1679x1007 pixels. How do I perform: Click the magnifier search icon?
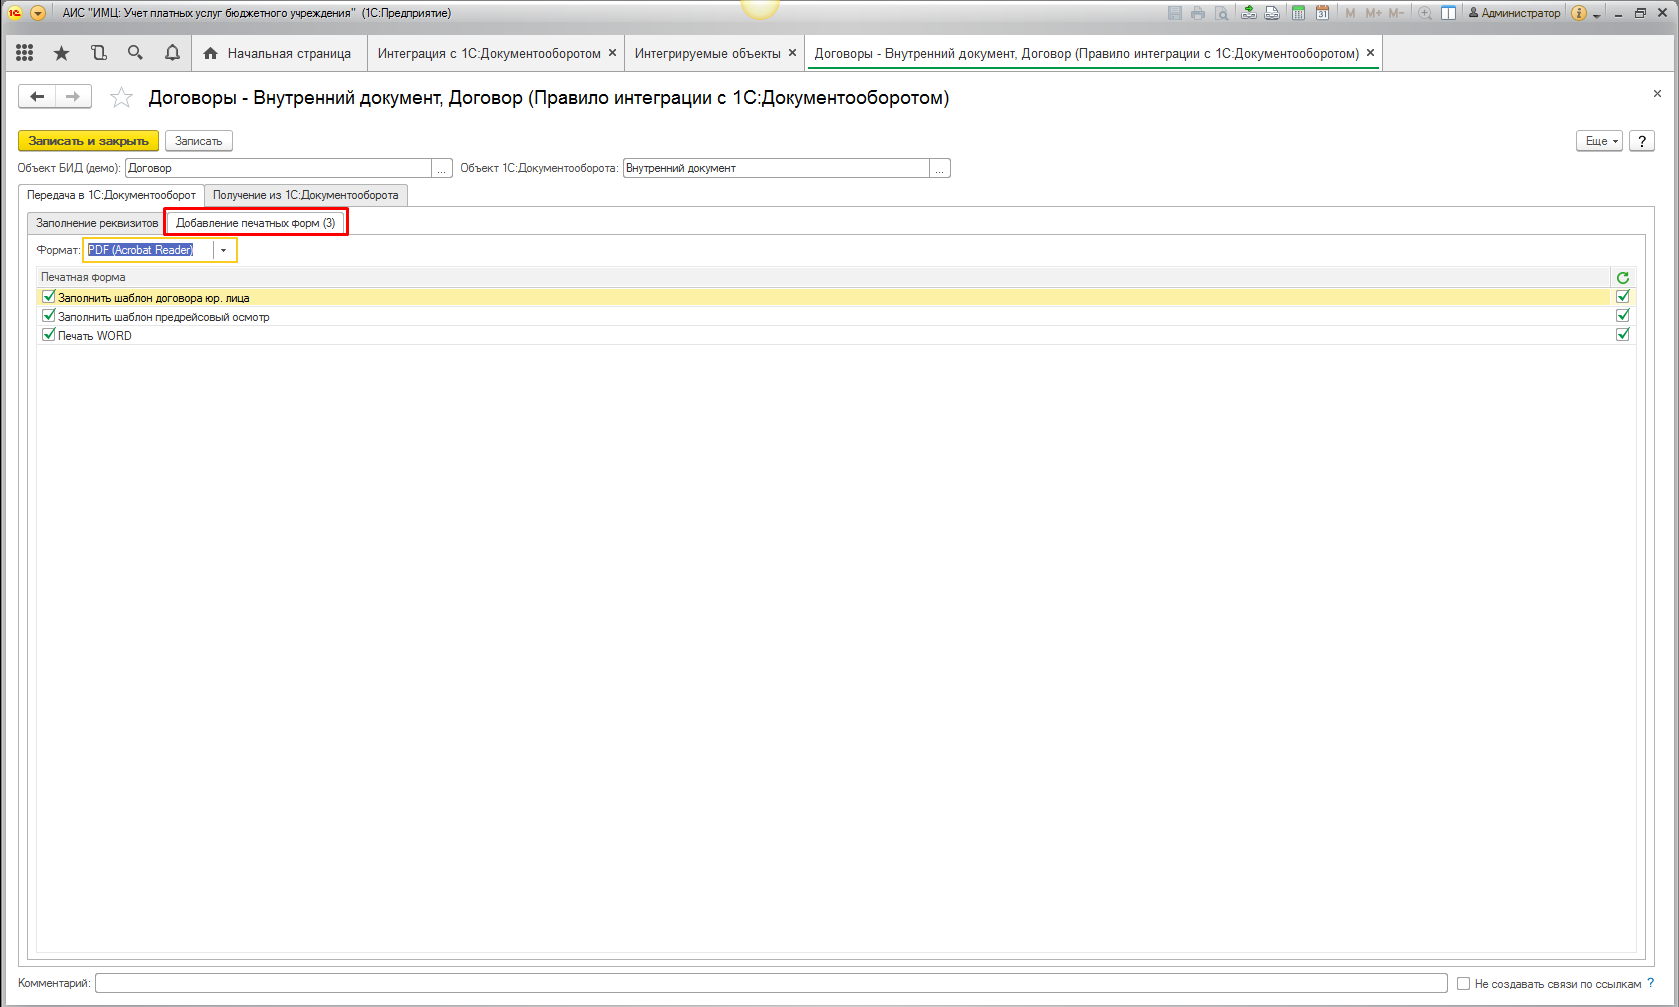[135, 53]
